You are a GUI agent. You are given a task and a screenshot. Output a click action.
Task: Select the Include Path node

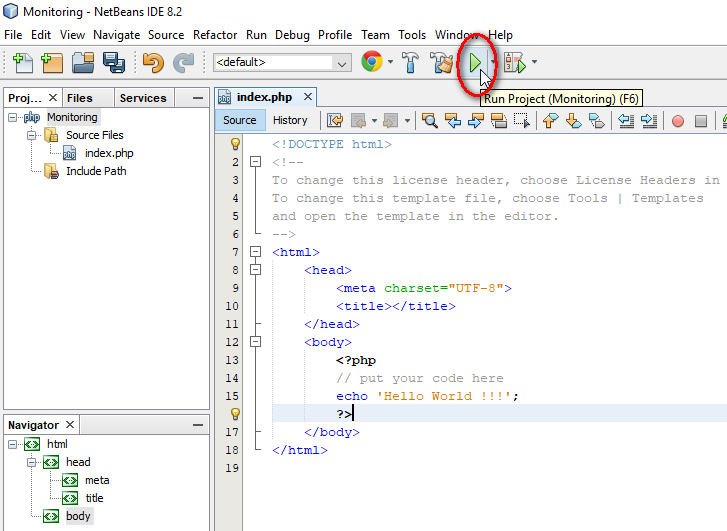pos(96,171)
